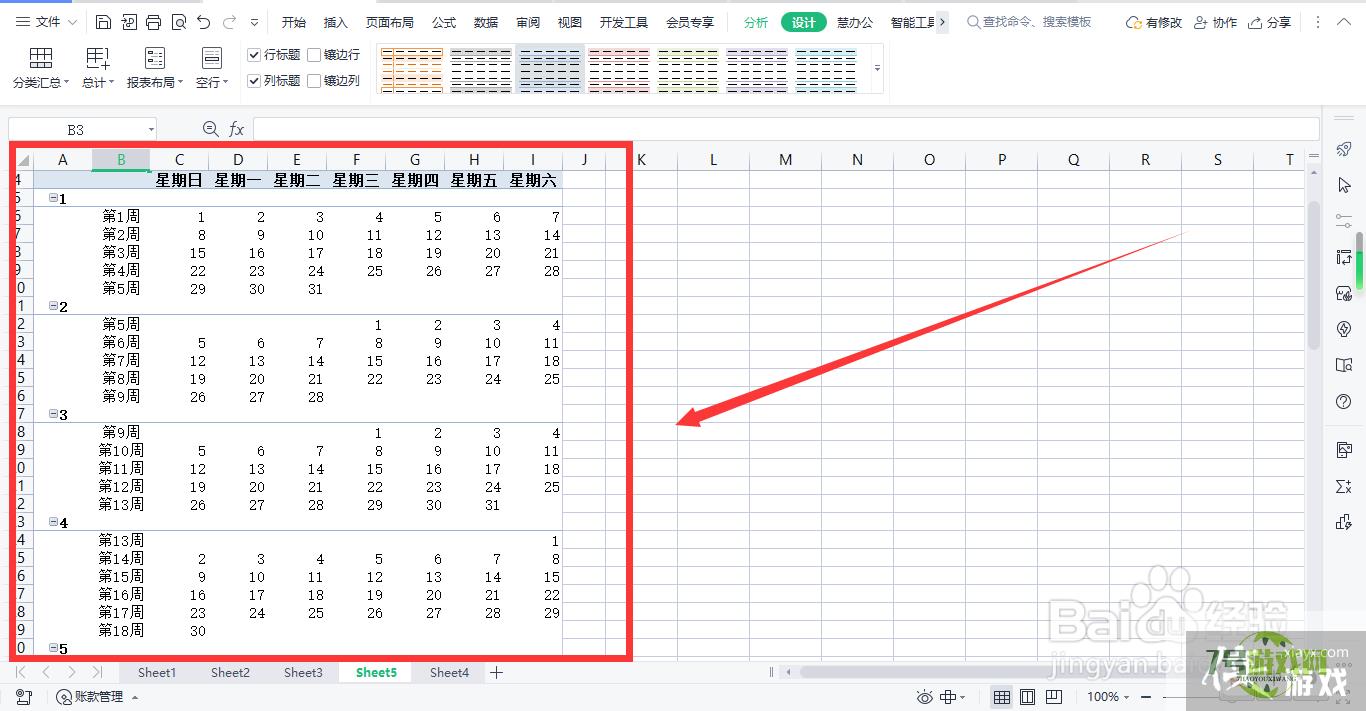1366x711 pixels.
Task: Click the rocket icon in right sidebar
Action: [x=1344, y=149]
